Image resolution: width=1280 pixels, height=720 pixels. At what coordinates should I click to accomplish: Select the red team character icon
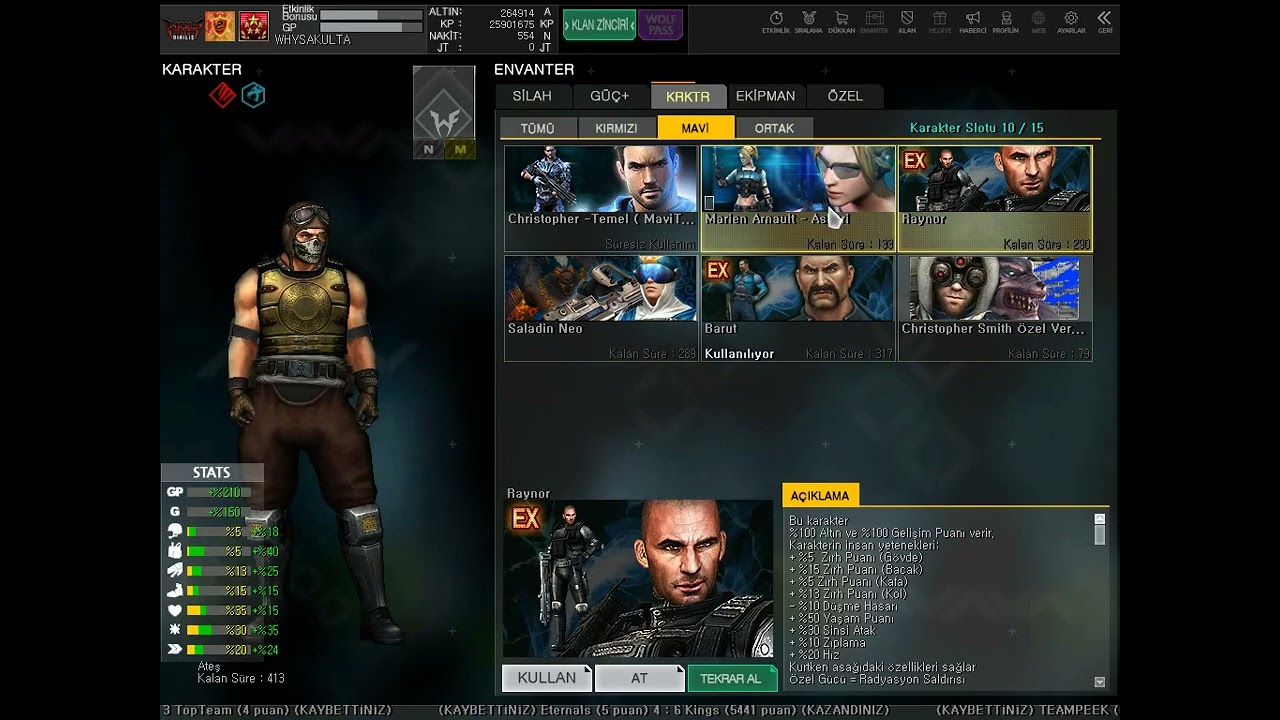(x=222, y=95)
